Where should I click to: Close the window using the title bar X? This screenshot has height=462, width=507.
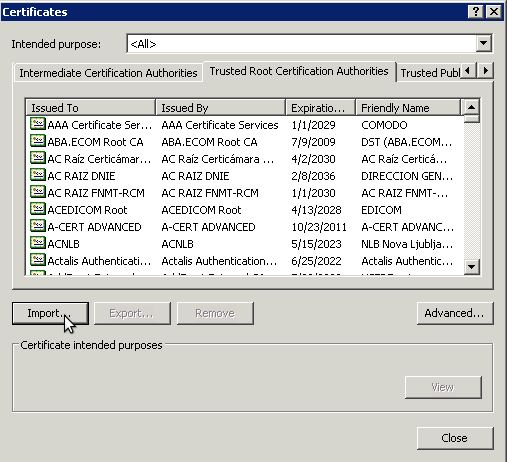tap(494, 12)
